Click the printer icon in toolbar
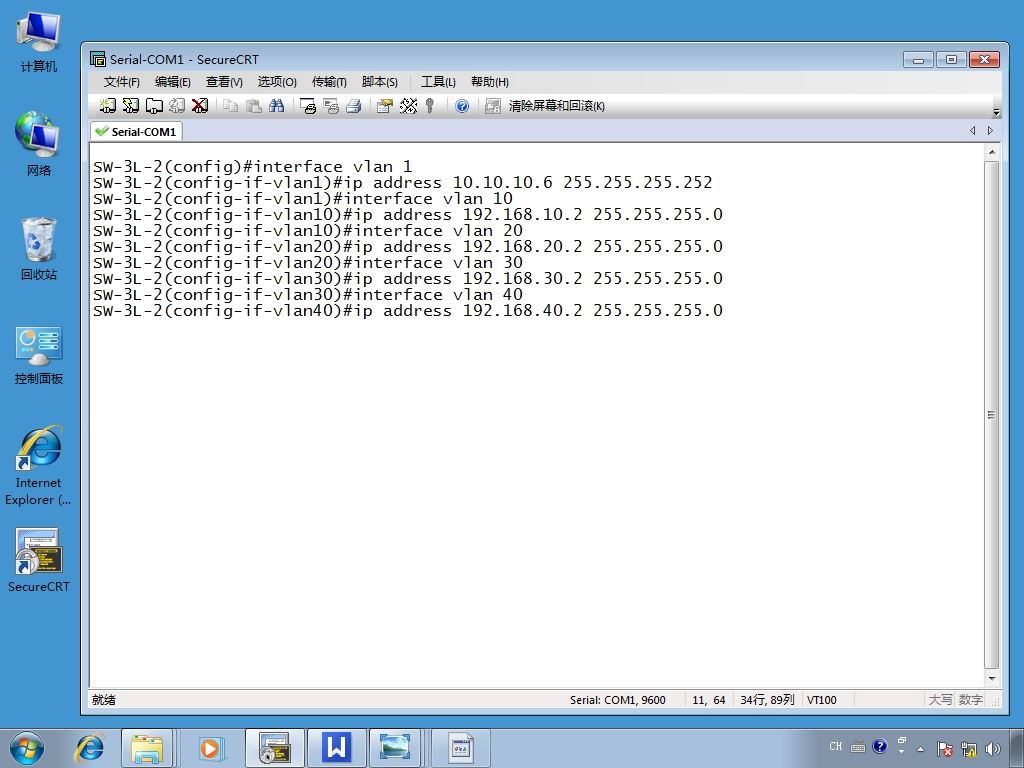Viewport: 1024px width, 768px height. (354, 105)
